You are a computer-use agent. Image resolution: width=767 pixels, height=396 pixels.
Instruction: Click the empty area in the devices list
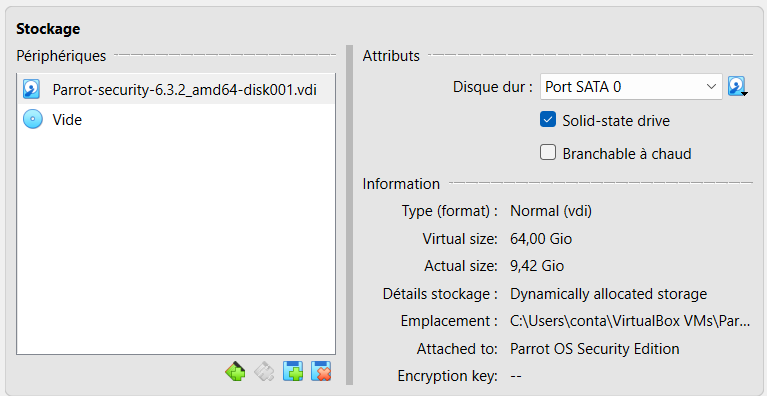[176, 243]
